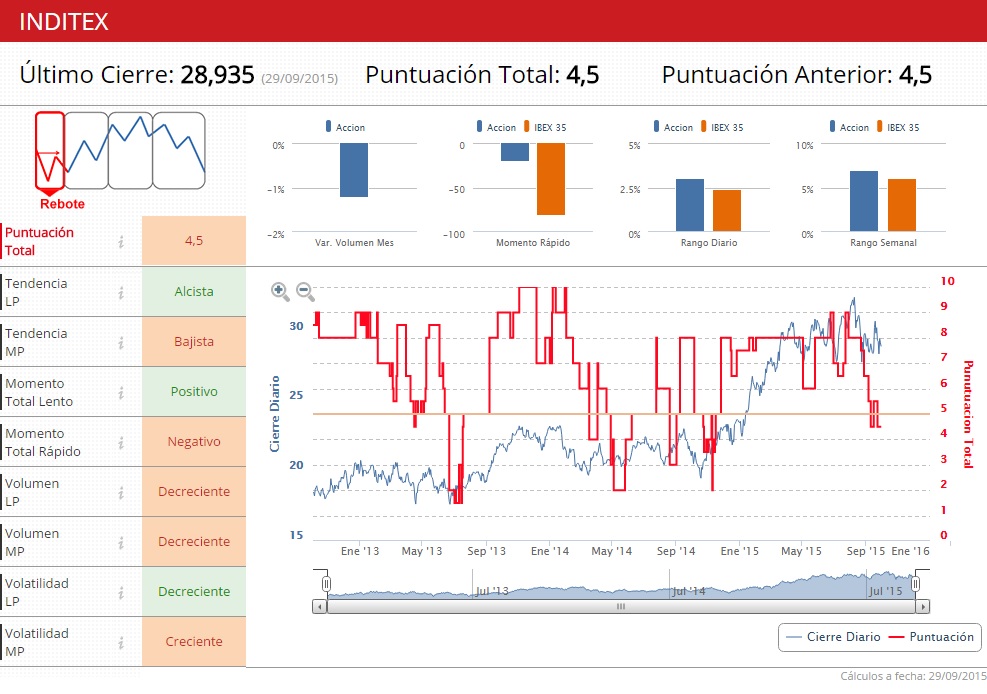Click the Cálculos a fecha footer text
Screen dimensions: 987x694
click(x=913, y=676)
